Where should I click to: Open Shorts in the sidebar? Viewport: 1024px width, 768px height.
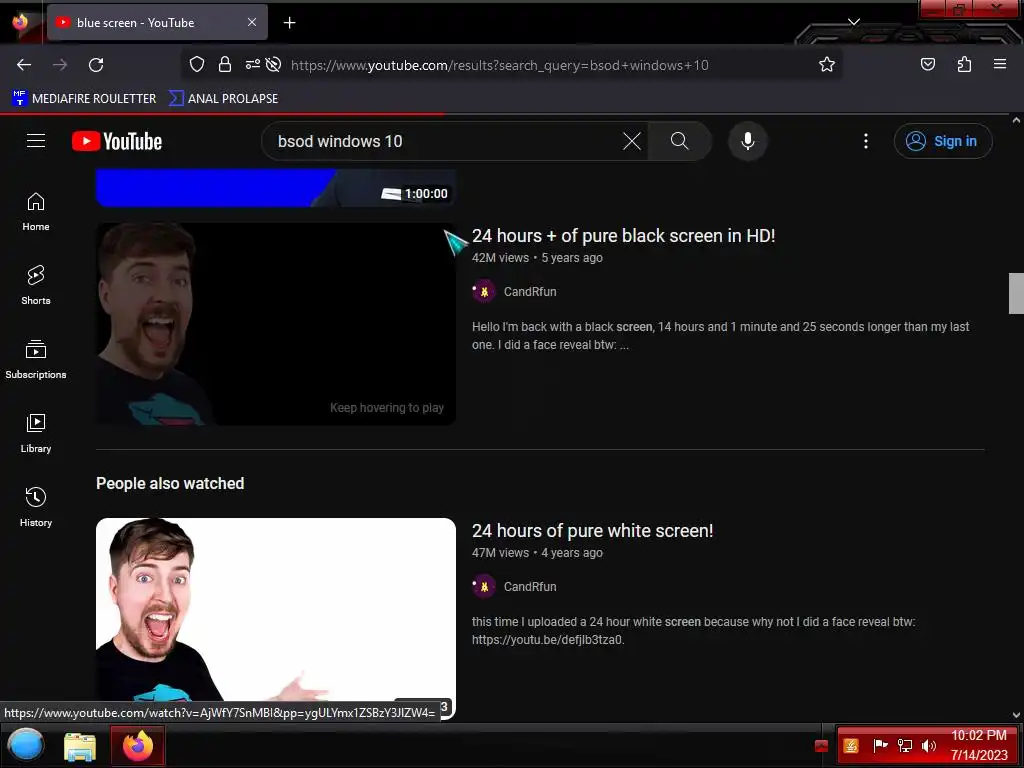(36, 286)
